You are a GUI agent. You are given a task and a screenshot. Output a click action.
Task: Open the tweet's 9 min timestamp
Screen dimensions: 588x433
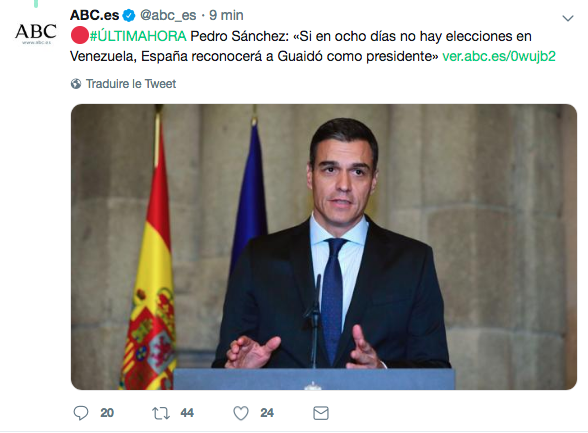point(226,15)
